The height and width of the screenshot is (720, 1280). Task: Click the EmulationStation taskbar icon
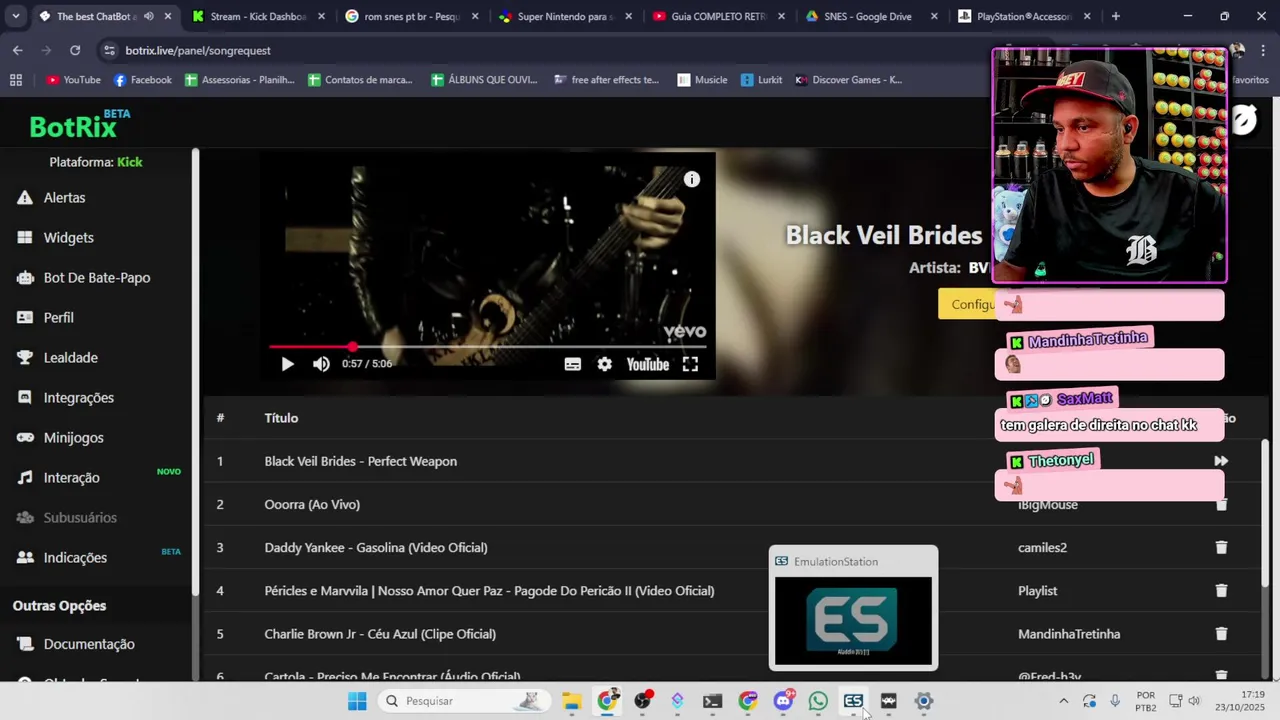coord(853,701)
